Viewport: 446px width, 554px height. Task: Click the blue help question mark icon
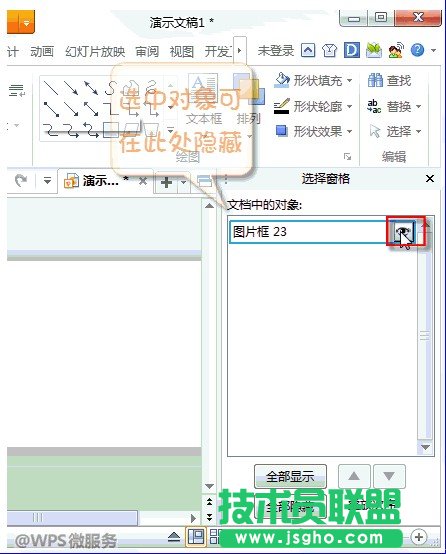click(417, 50)
